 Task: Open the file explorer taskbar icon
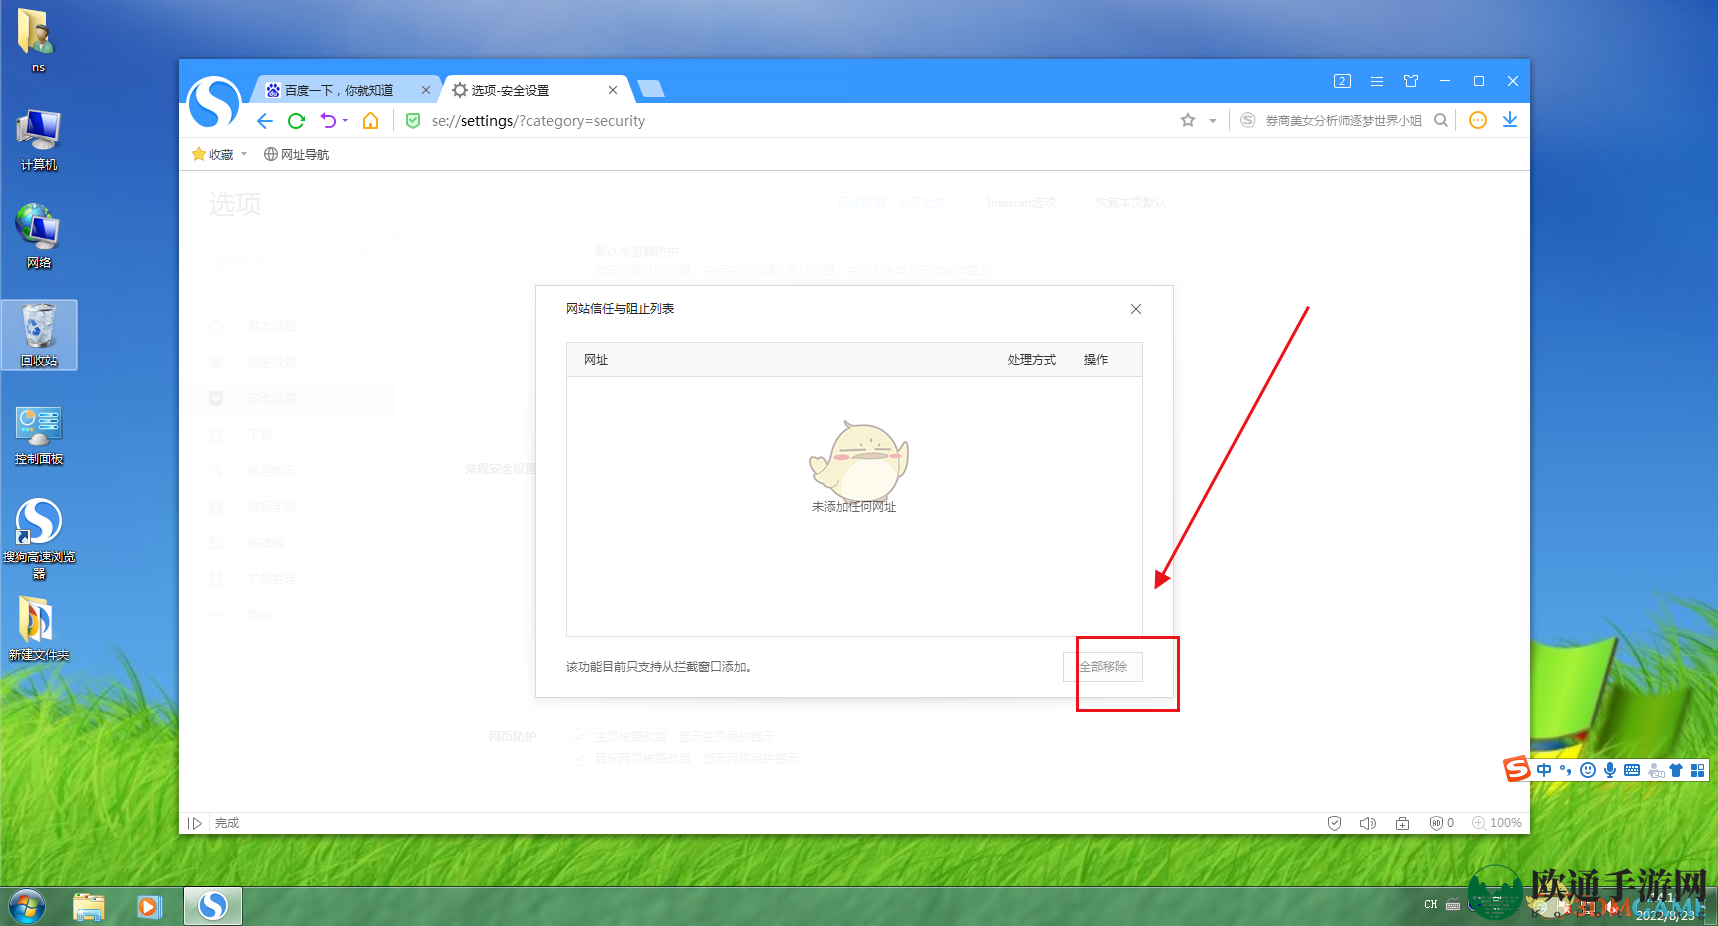[x=89, y=907]
